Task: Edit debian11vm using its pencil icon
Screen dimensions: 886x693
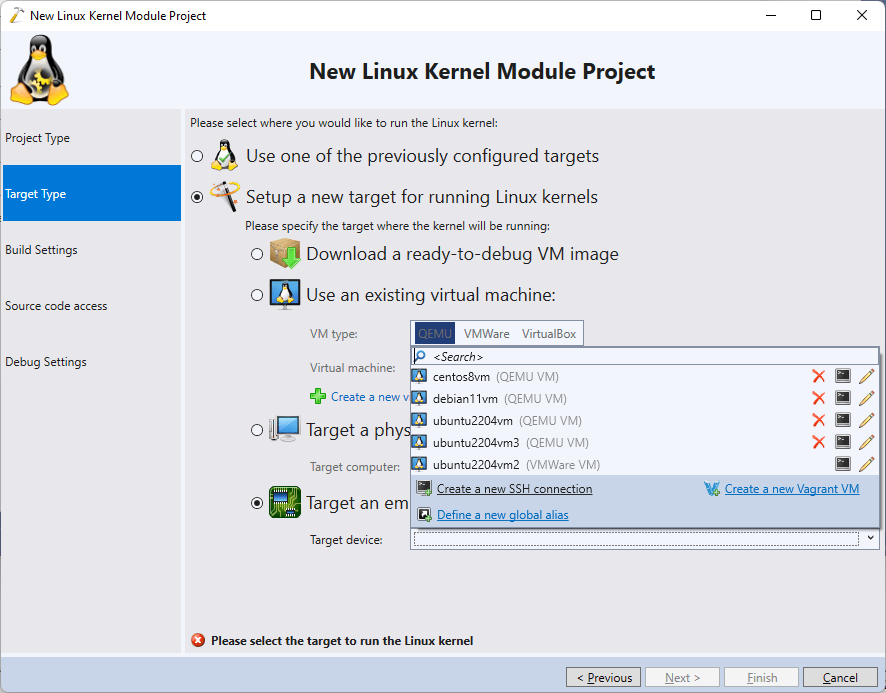Action: pos(866,398)
